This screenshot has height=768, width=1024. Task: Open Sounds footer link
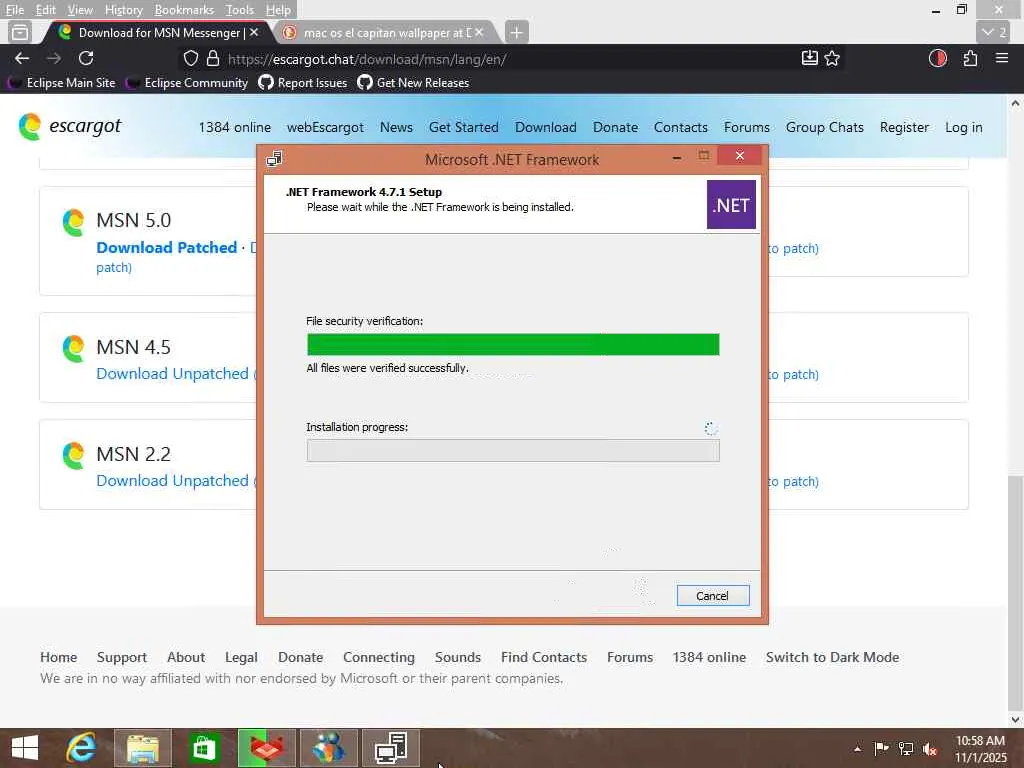click(458, 657)
